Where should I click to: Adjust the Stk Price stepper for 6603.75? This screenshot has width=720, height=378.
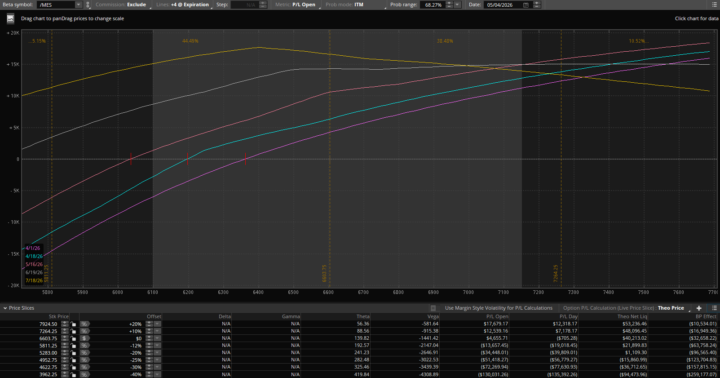65,338
